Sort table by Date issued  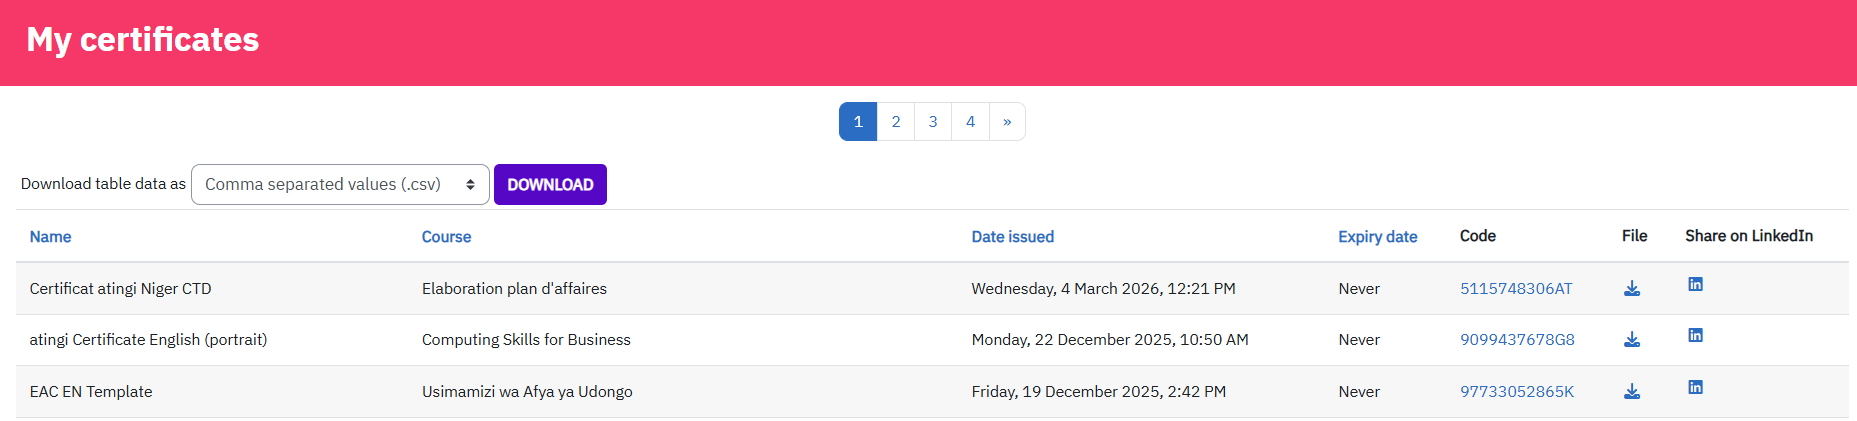pos(1012,237)
